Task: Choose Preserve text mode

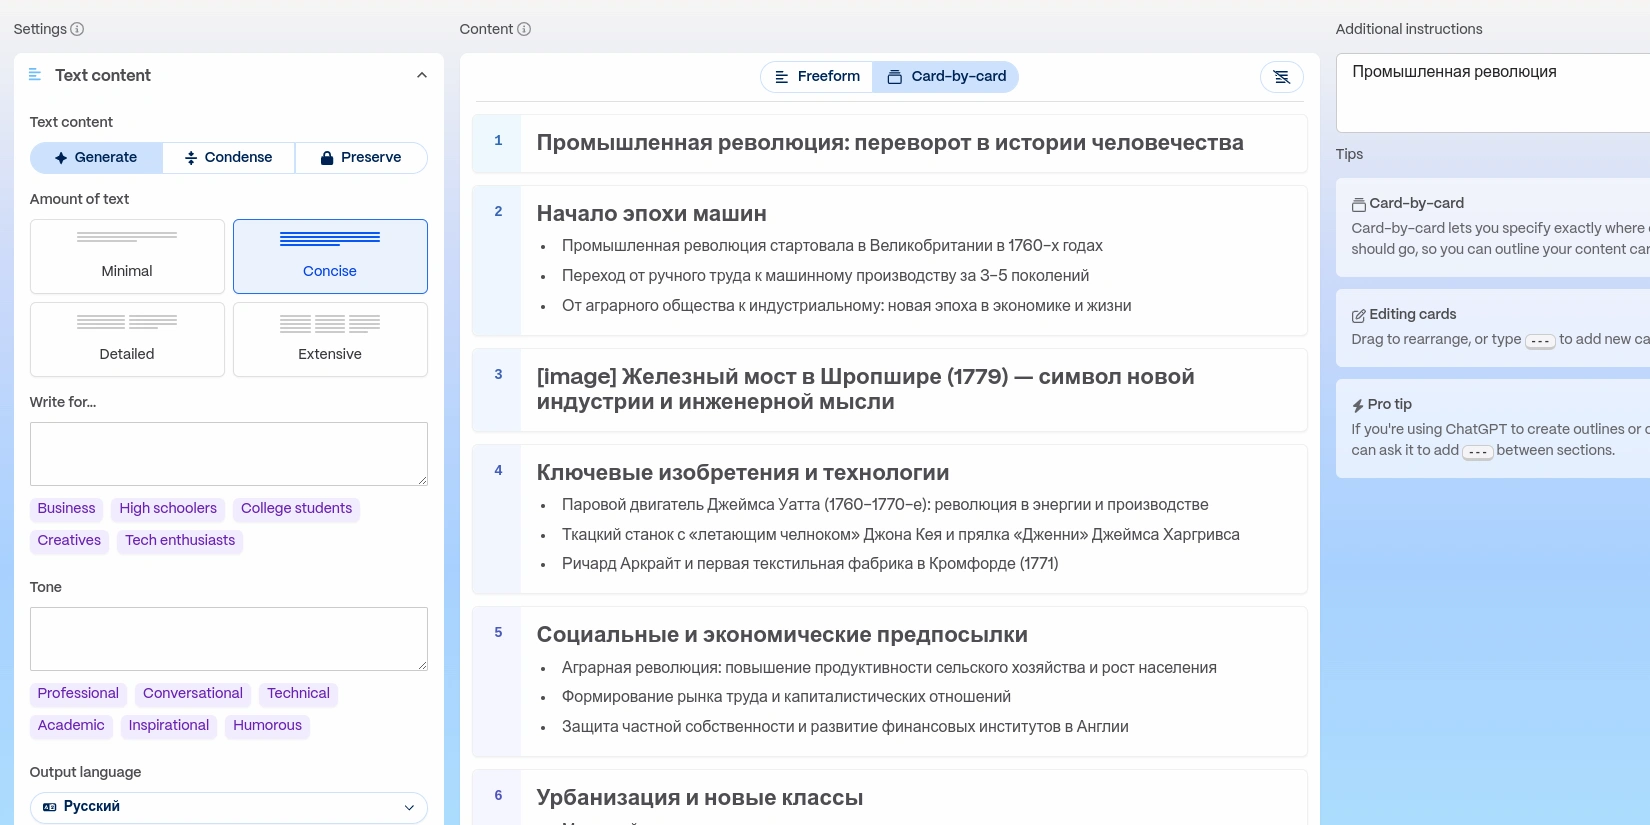Action: 361,158
